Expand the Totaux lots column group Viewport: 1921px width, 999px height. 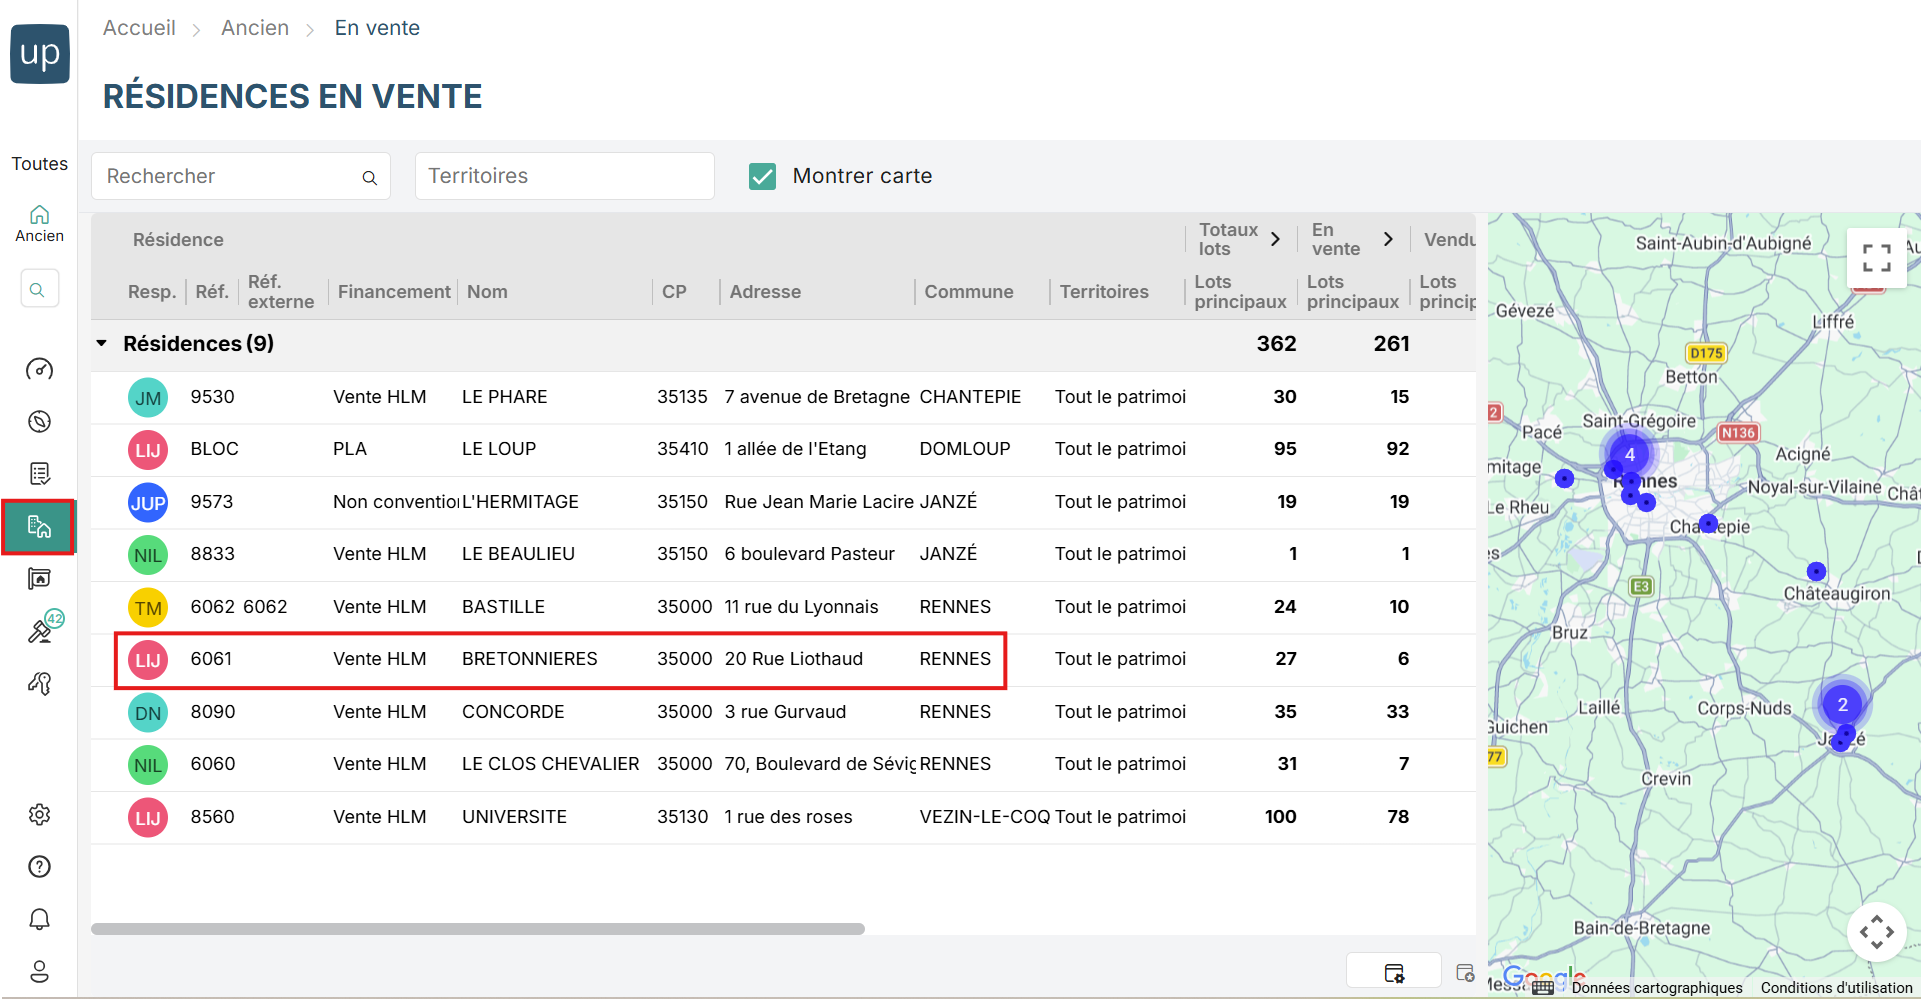coord(1275,239)
